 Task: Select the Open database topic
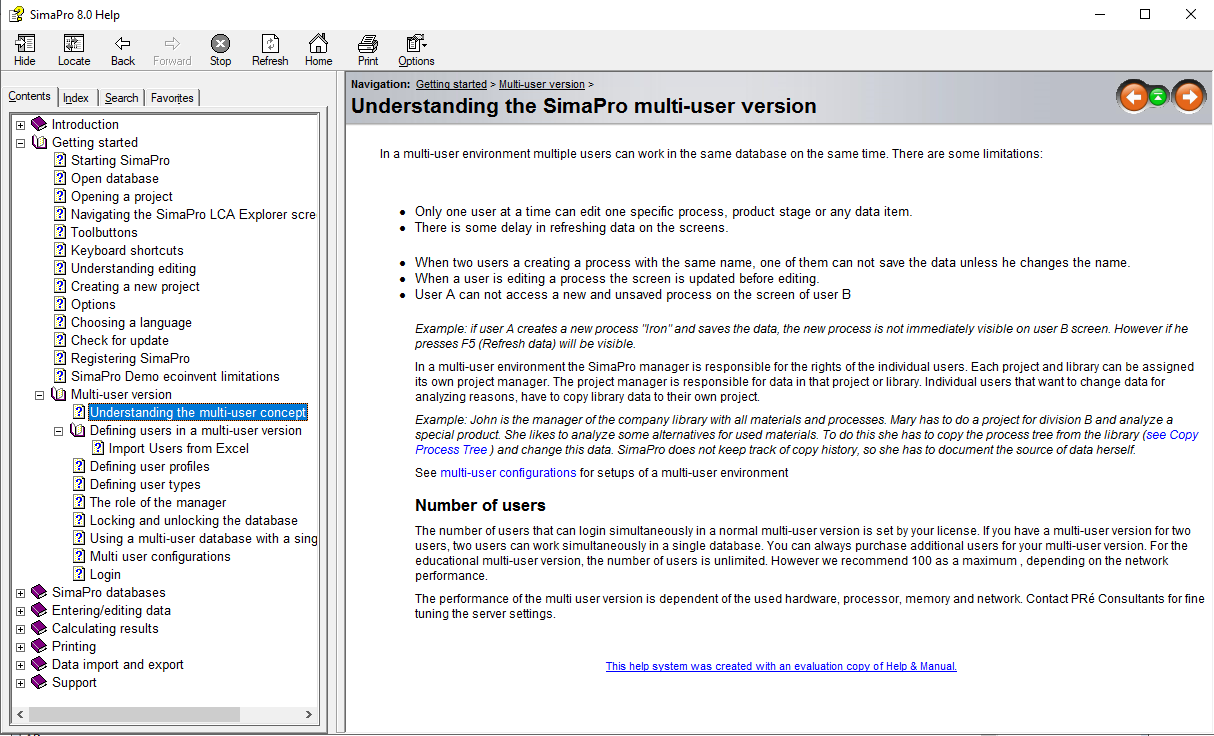coord(115,179)
